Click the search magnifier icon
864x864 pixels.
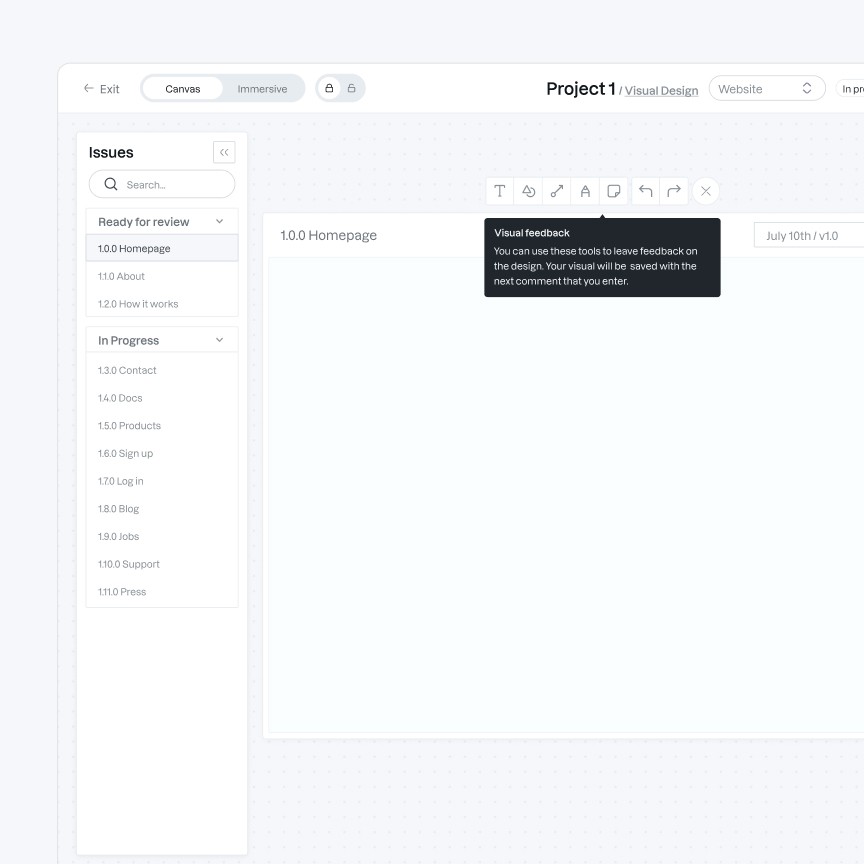coord(111,184)
